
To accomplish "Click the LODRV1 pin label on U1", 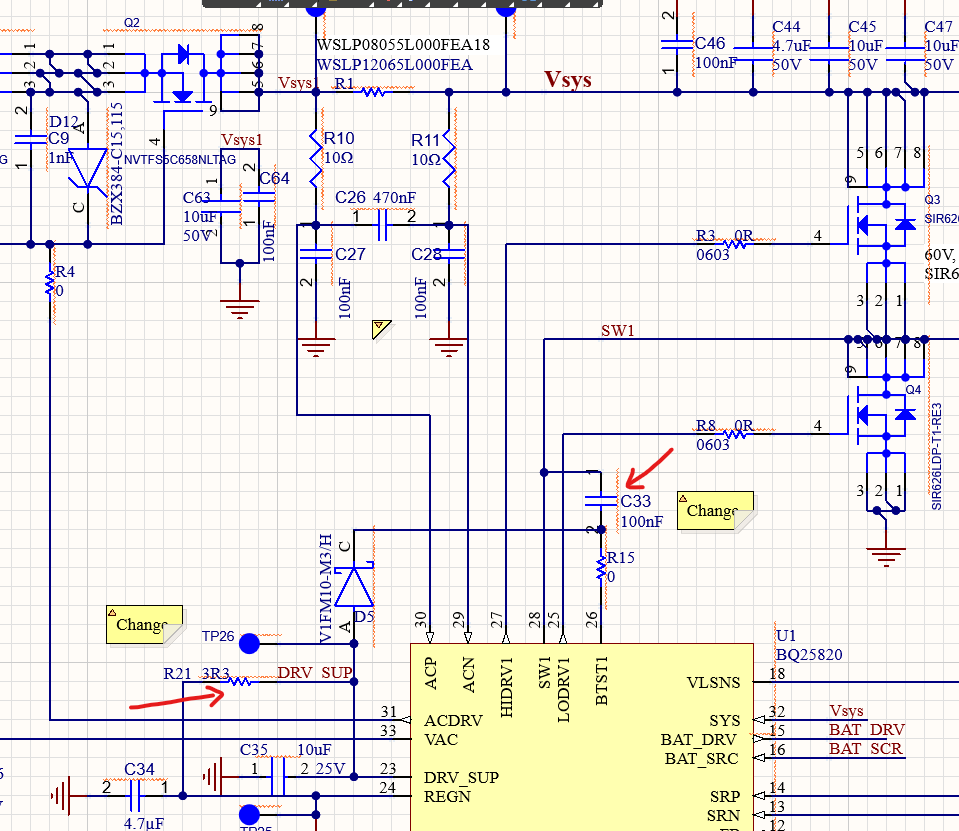I will pos(563,689).
